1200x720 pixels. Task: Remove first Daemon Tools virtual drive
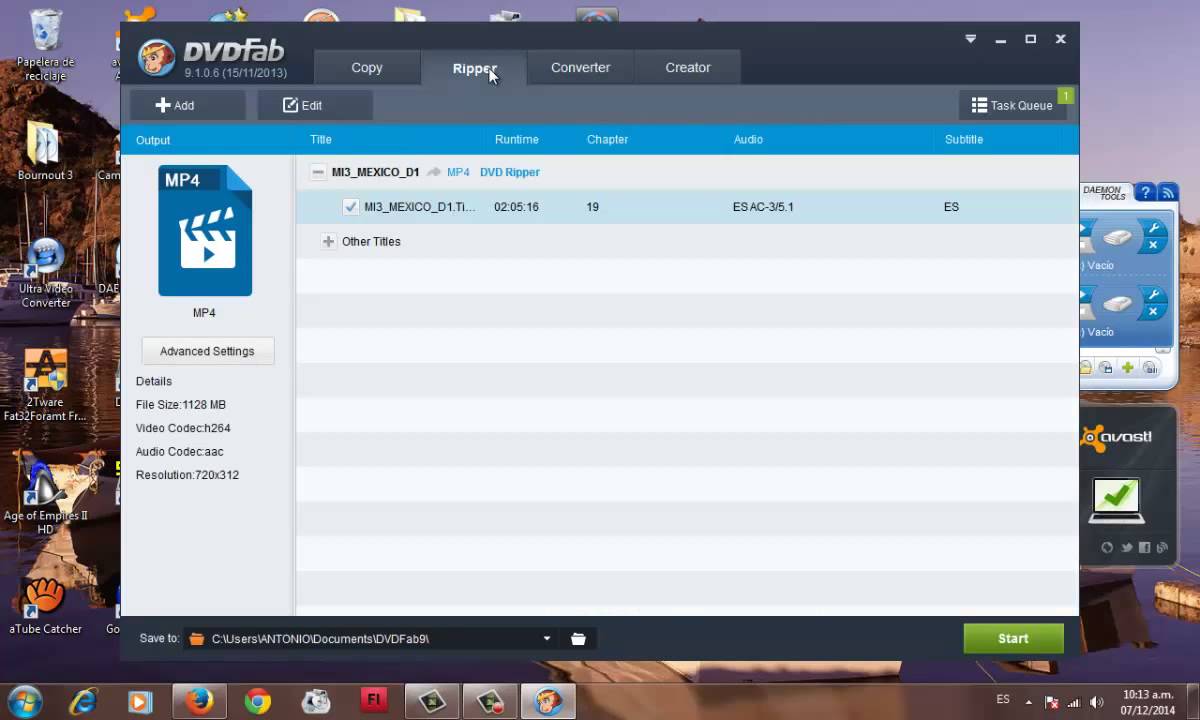[1152, 245]
